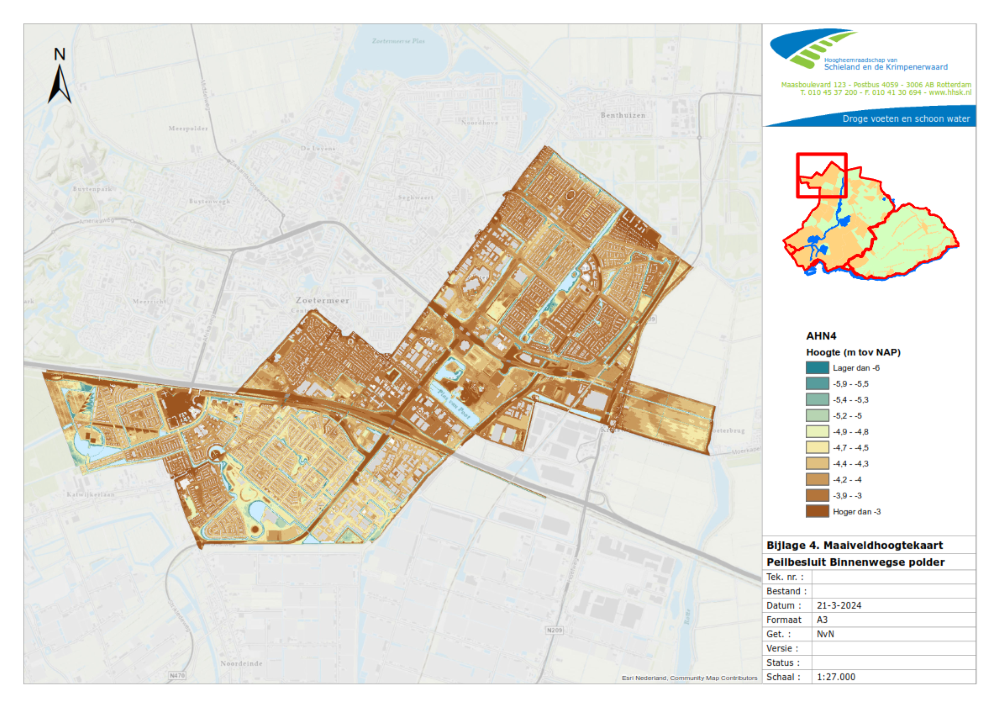
Task: Click the north arrow compass symbol
Action: pos(60,76)
